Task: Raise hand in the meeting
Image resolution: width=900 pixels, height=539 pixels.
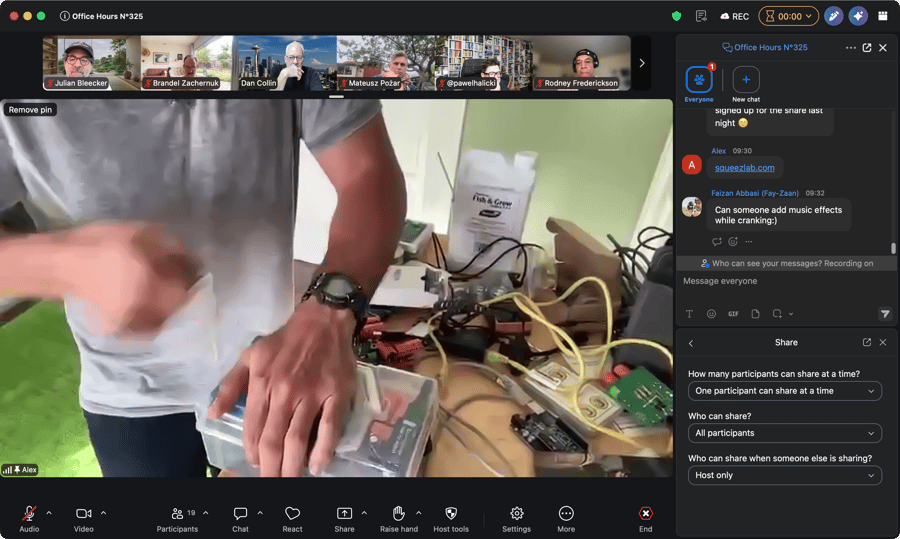Action: 399,518
